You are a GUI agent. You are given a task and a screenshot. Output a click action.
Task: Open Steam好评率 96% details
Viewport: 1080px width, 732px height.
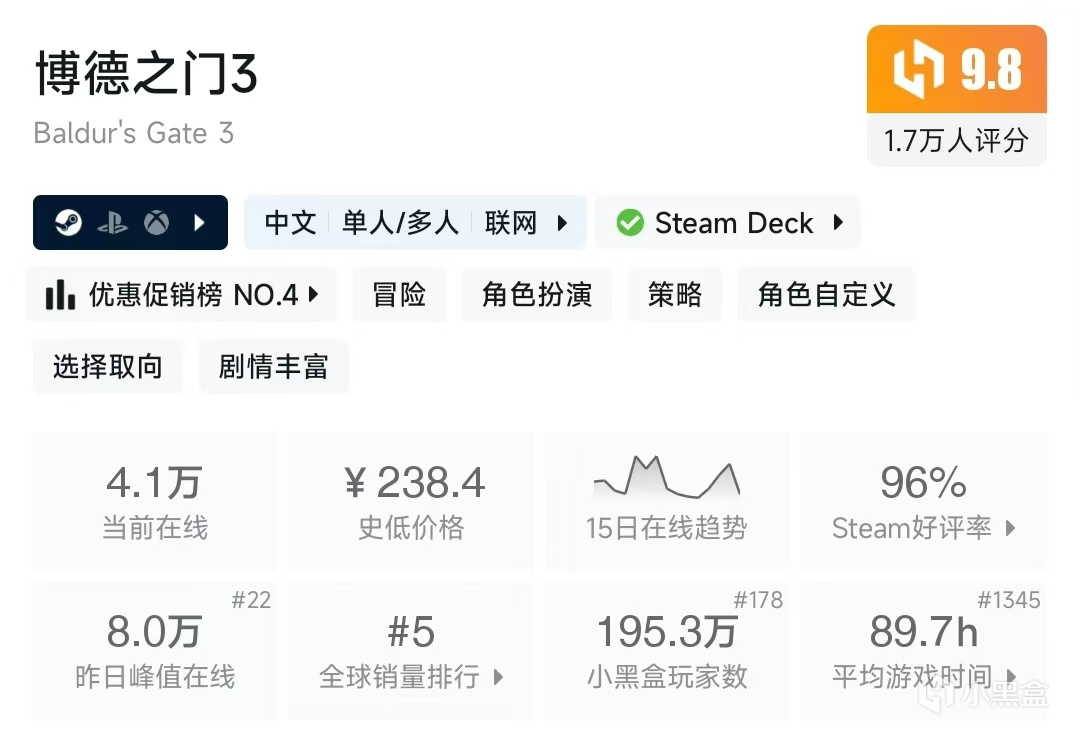923,500
